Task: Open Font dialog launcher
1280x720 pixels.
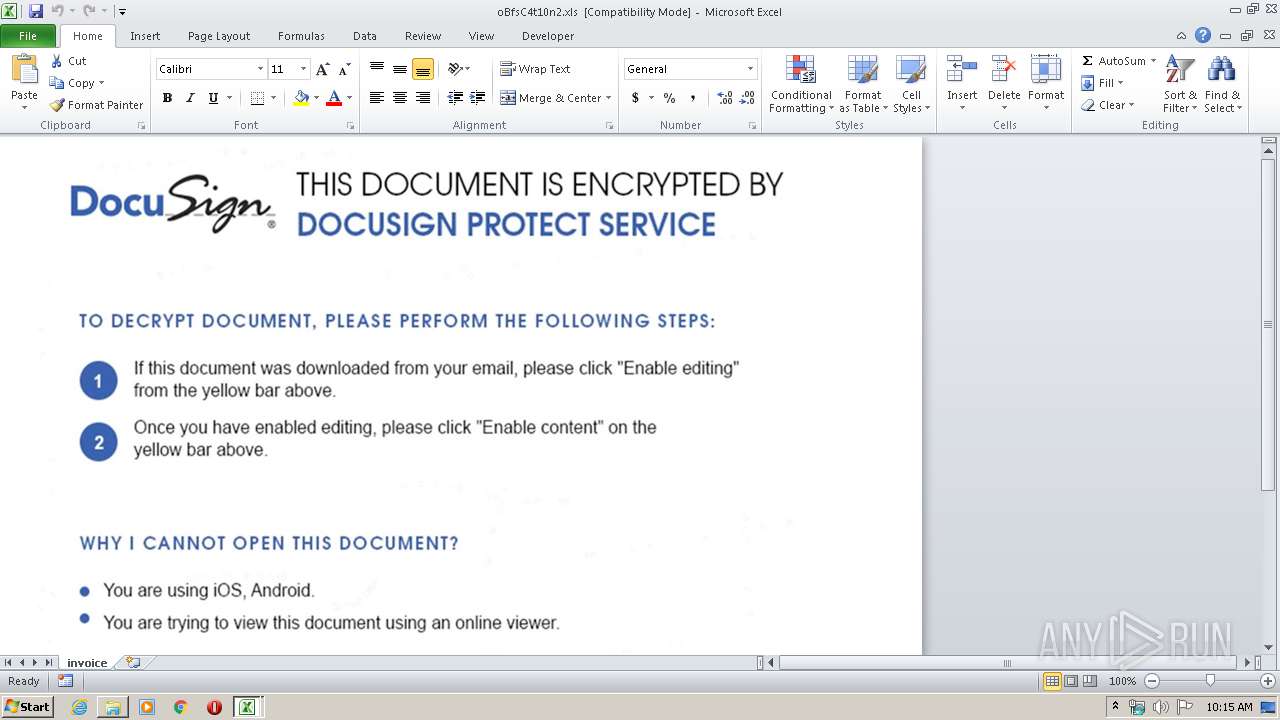Action: pyautogui.click(x=350, y=126)
